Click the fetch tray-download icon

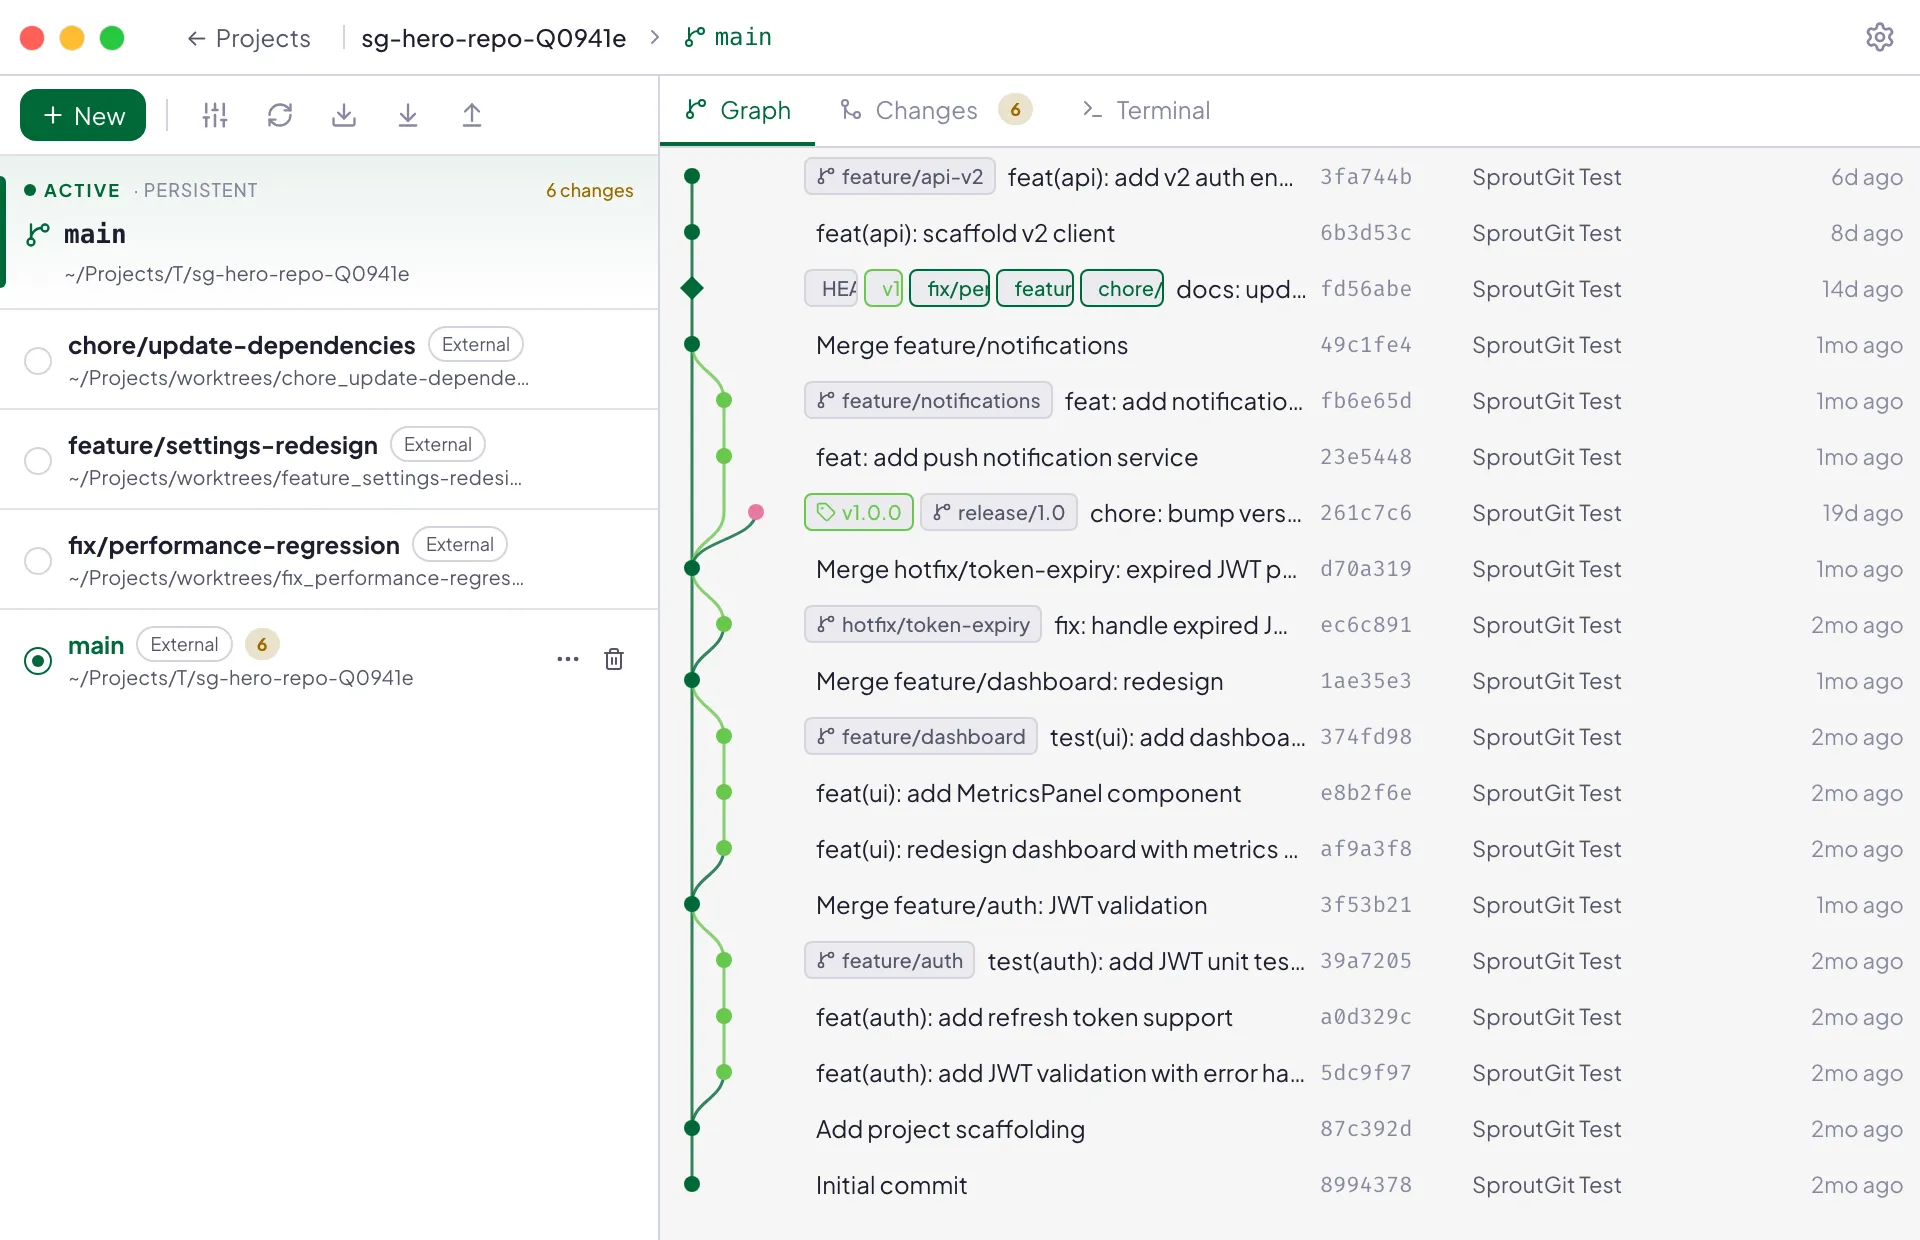[344, 115]
